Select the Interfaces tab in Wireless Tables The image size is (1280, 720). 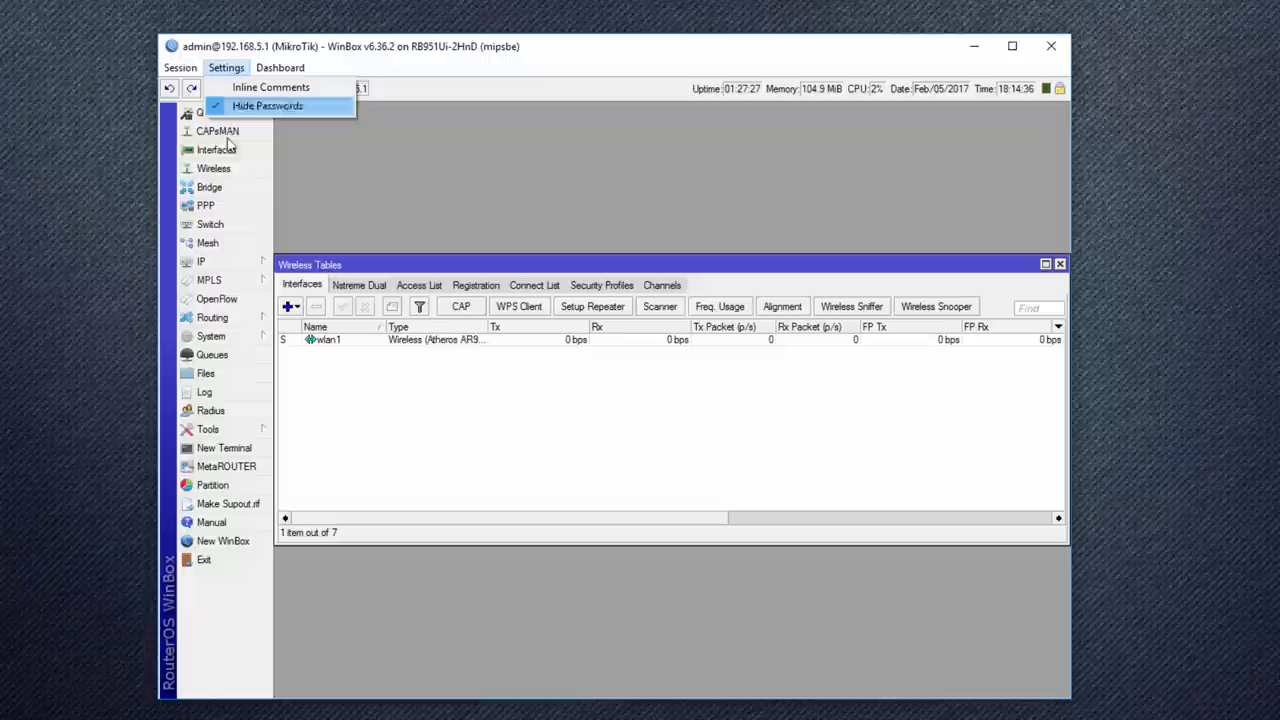tap(302, 285)
